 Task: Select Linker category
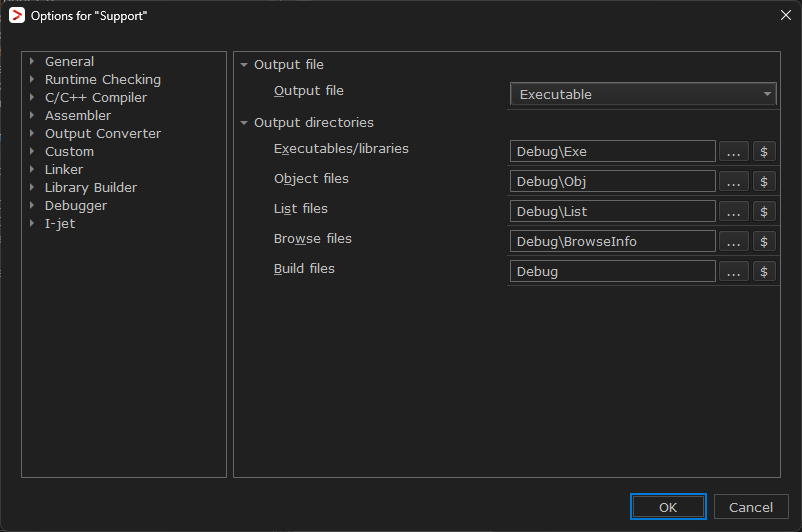63,169
